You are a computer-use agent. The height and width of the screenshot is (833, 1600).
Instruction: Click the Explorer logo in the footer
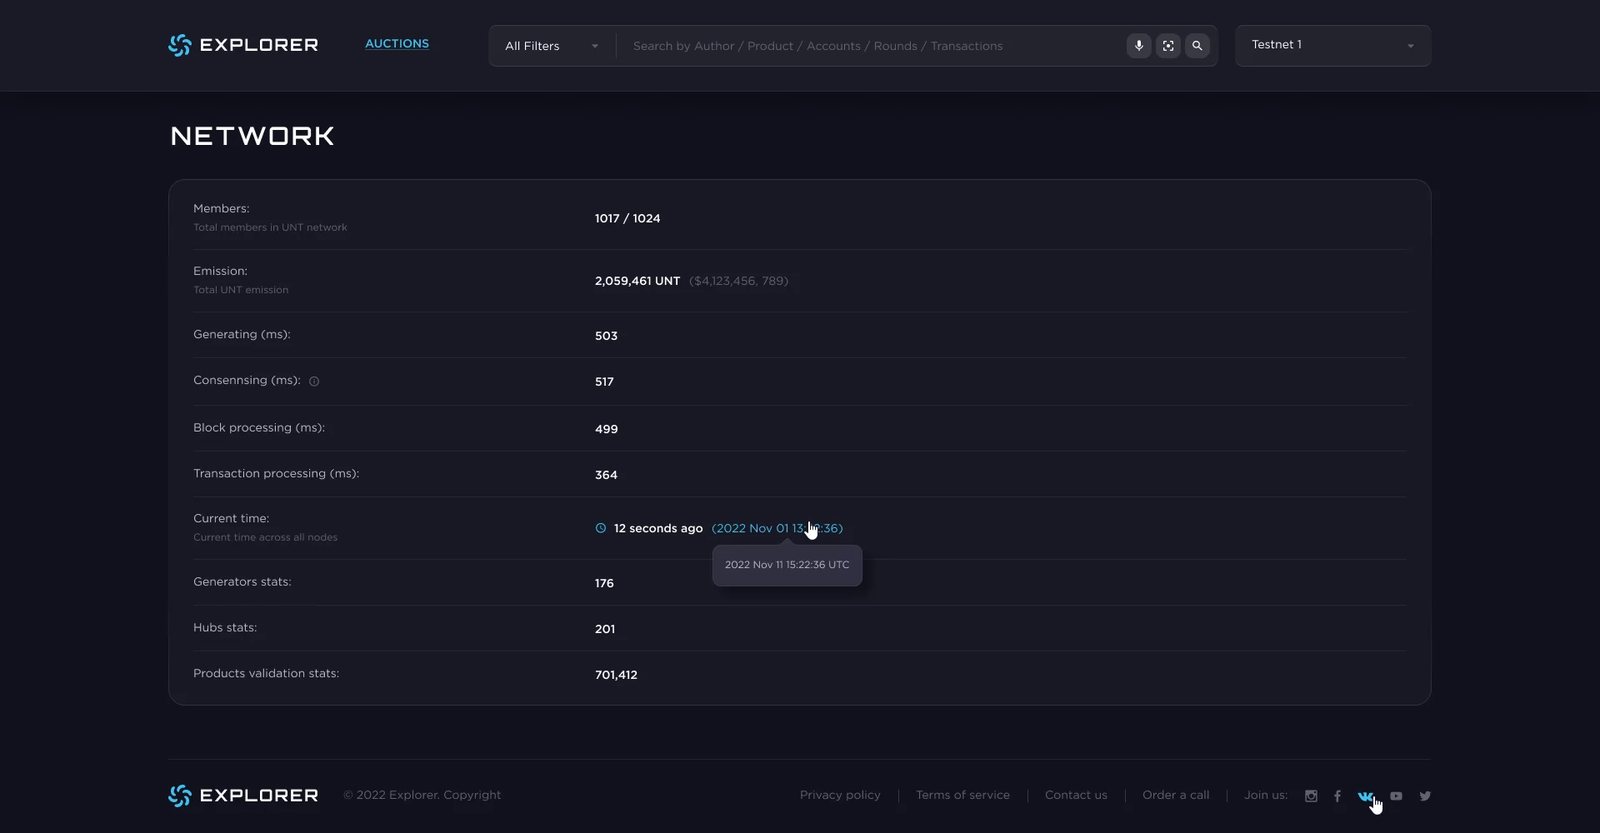point(243,795)
